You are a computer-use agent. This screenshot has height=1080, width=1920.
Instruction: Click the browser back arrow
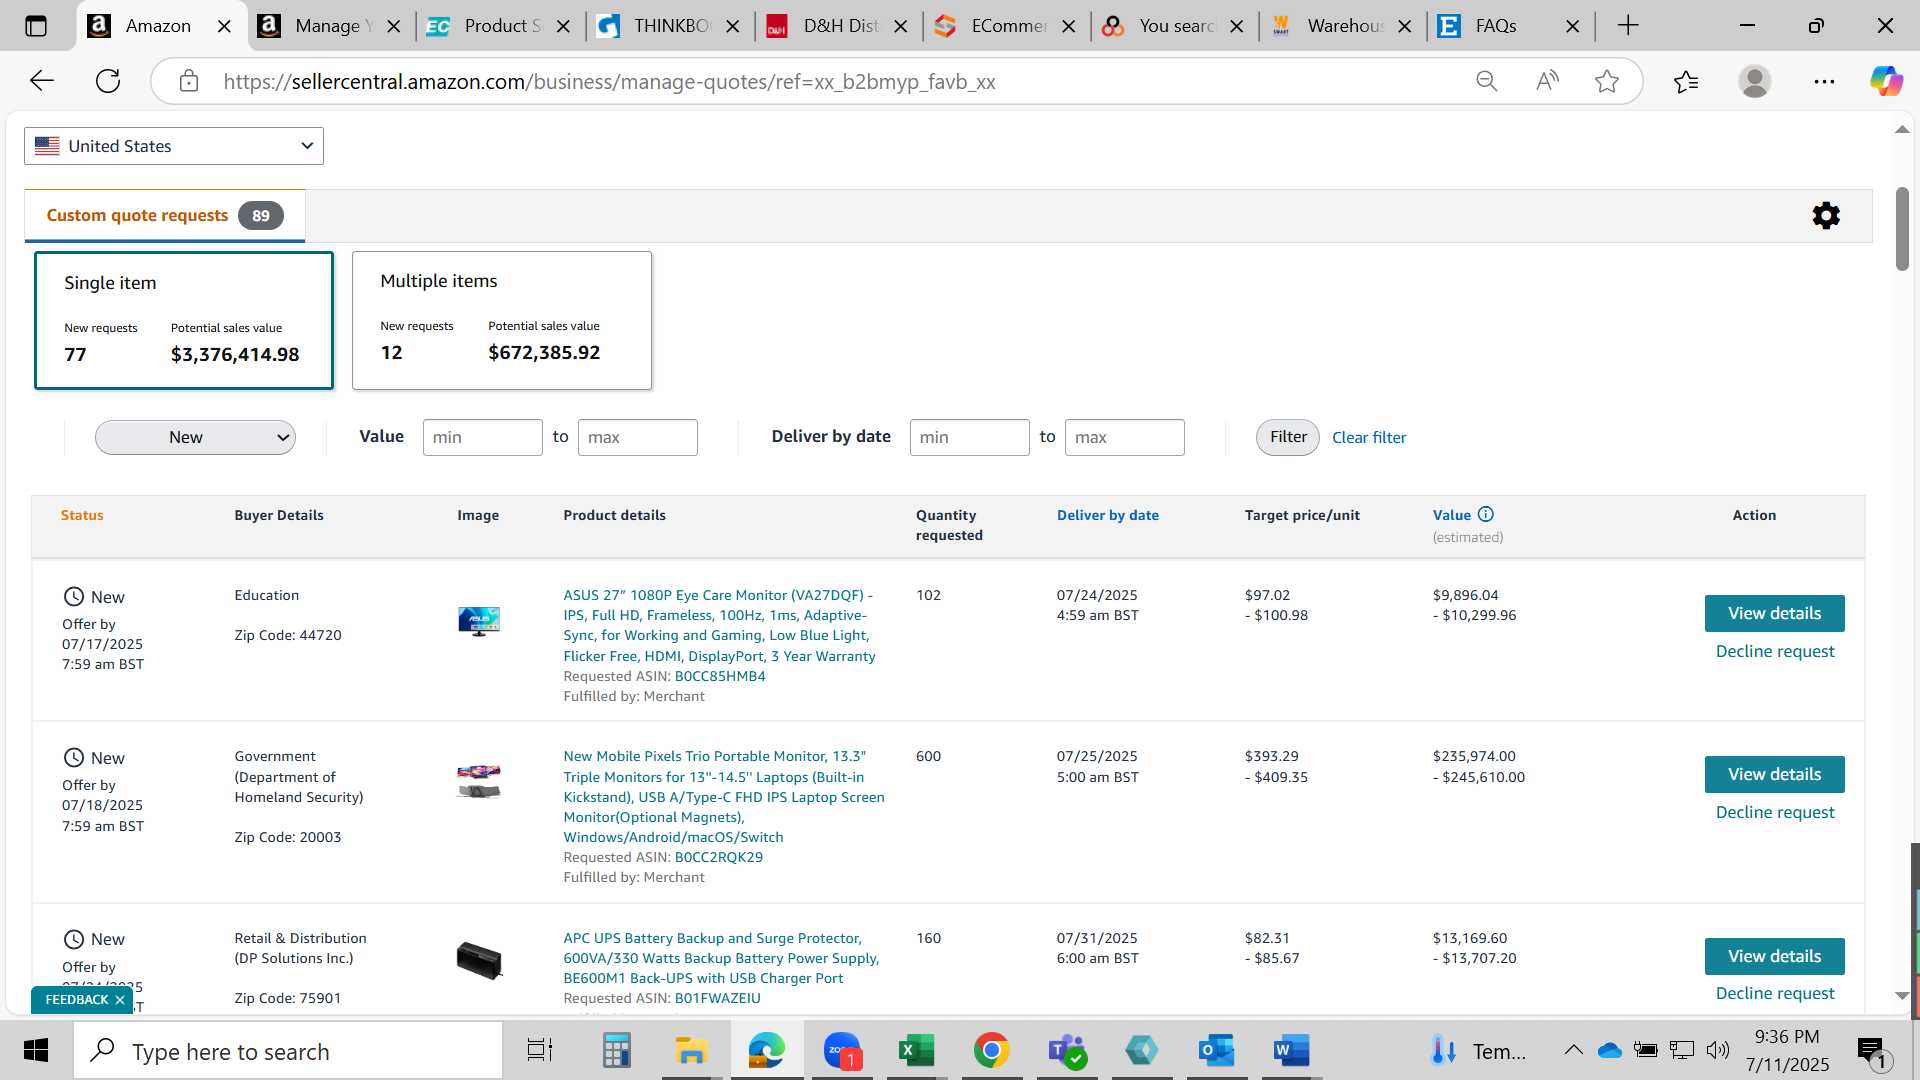coord(42,81)
